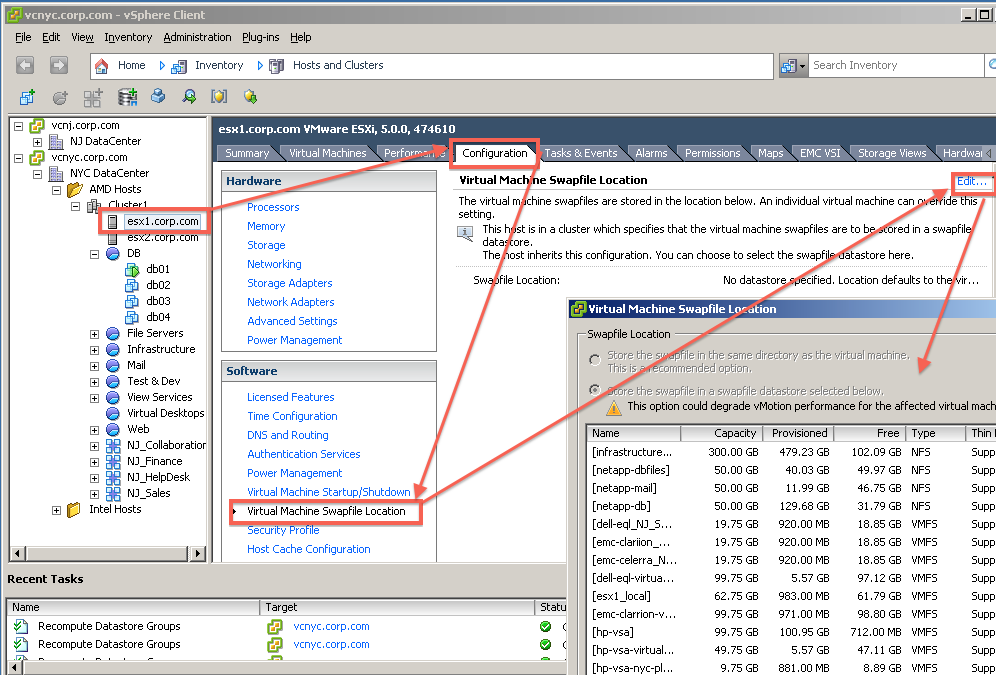Open the Processors hardware link

273,207
